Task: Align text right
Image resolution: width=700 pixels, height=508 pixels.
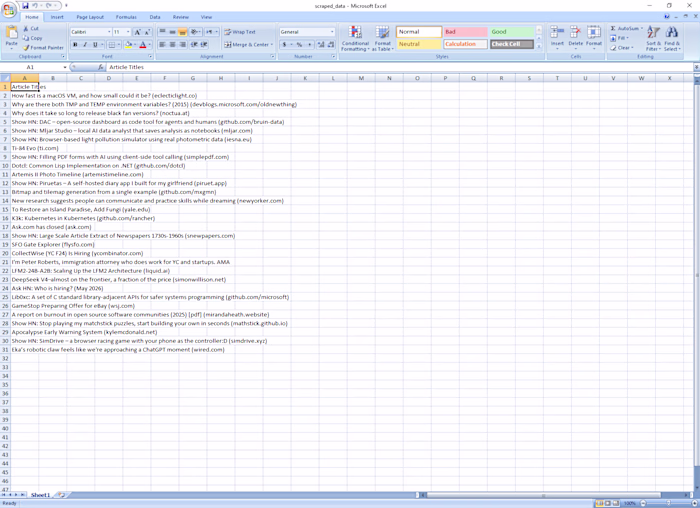Action: pos(182,45)
